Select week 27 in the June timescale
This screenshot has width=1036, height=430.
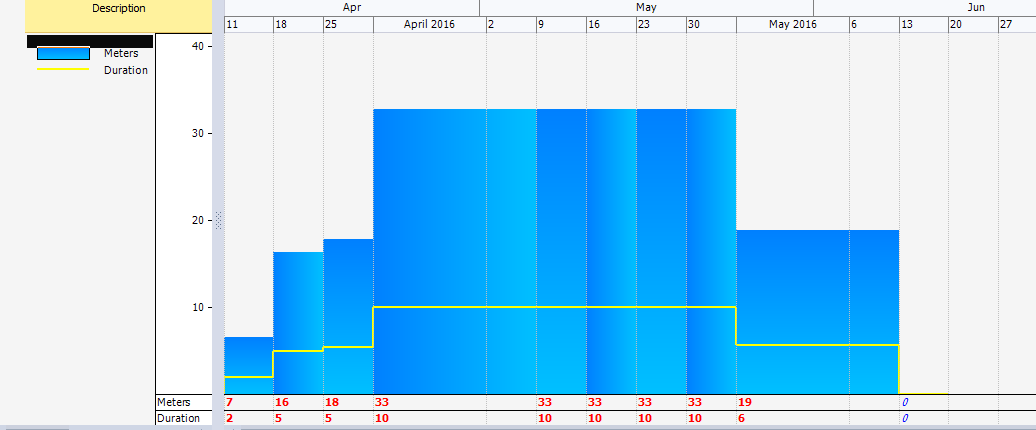1015,24
